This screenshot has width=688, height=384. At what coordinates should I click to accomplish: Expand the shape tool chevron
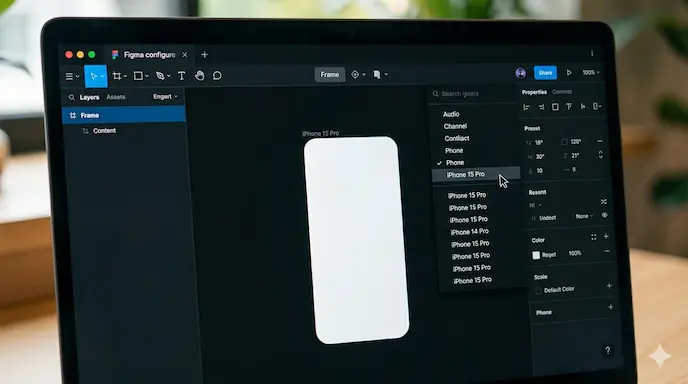click(x=147, y=76)
